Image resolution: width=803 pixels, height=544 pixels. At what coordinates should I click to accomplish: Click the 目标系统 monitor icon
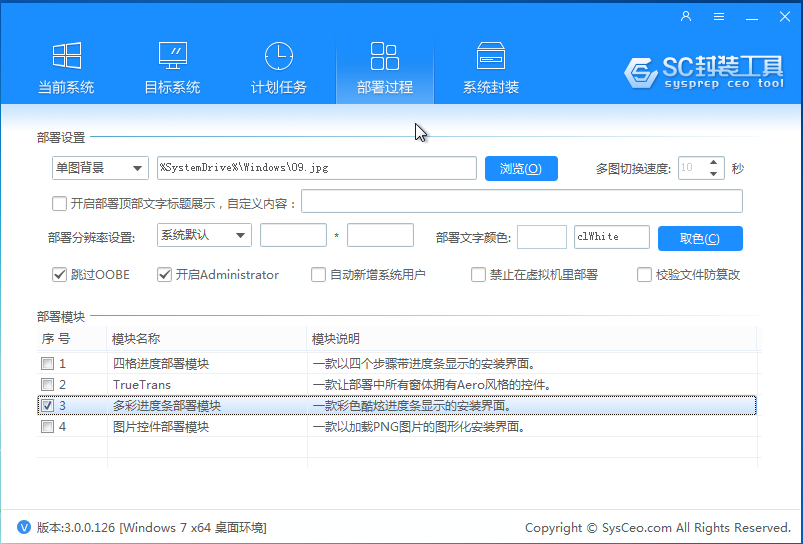(173, 55)
